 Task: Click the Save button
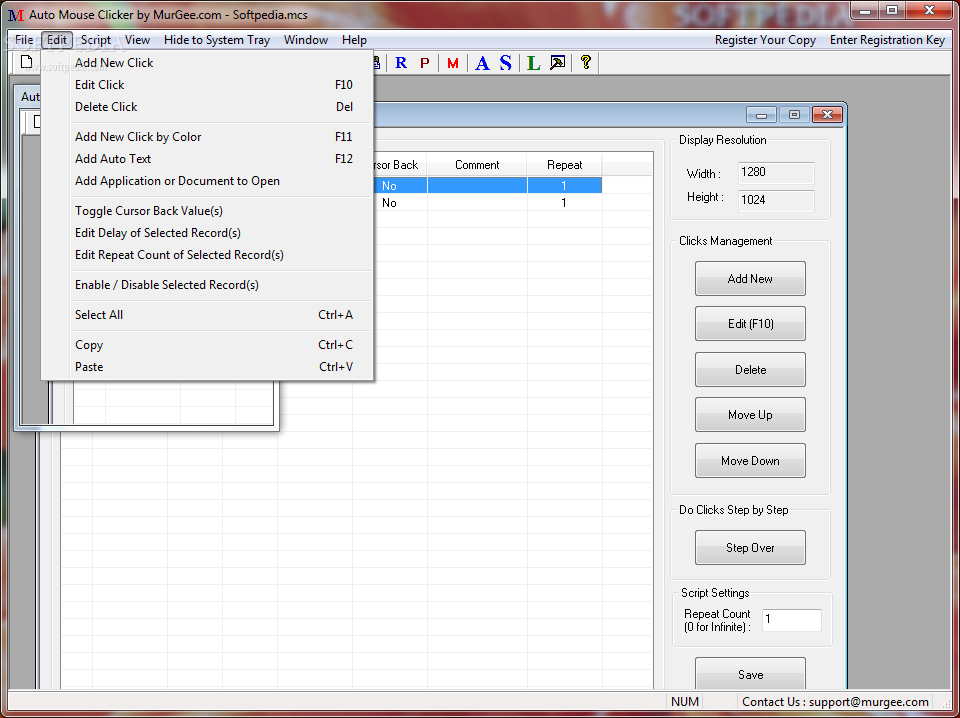tap(750, 674)
